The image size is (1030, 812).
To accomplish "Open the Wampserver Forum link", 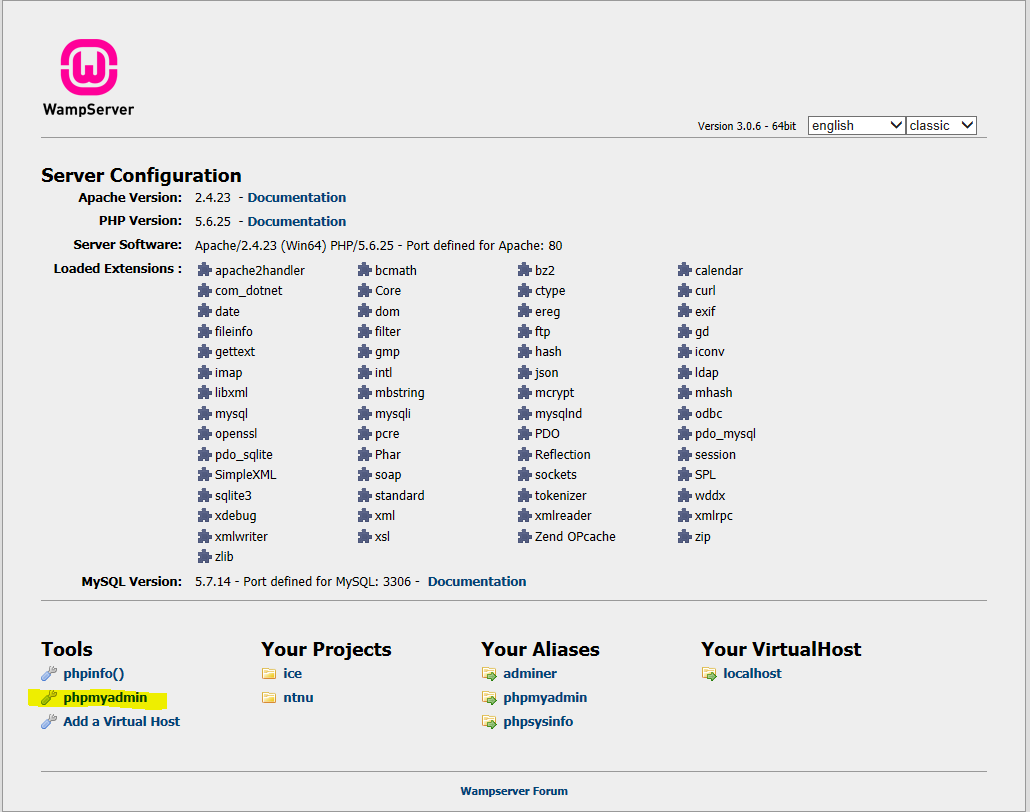I will 514,791.
